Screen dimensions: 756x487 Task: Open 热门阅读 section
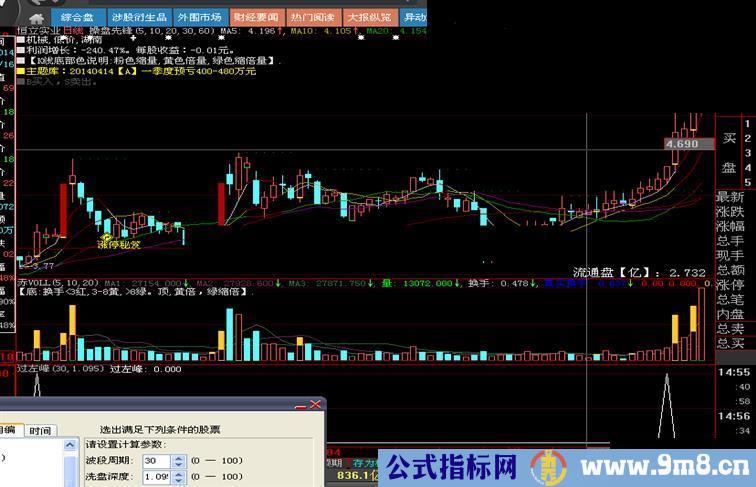313,17
